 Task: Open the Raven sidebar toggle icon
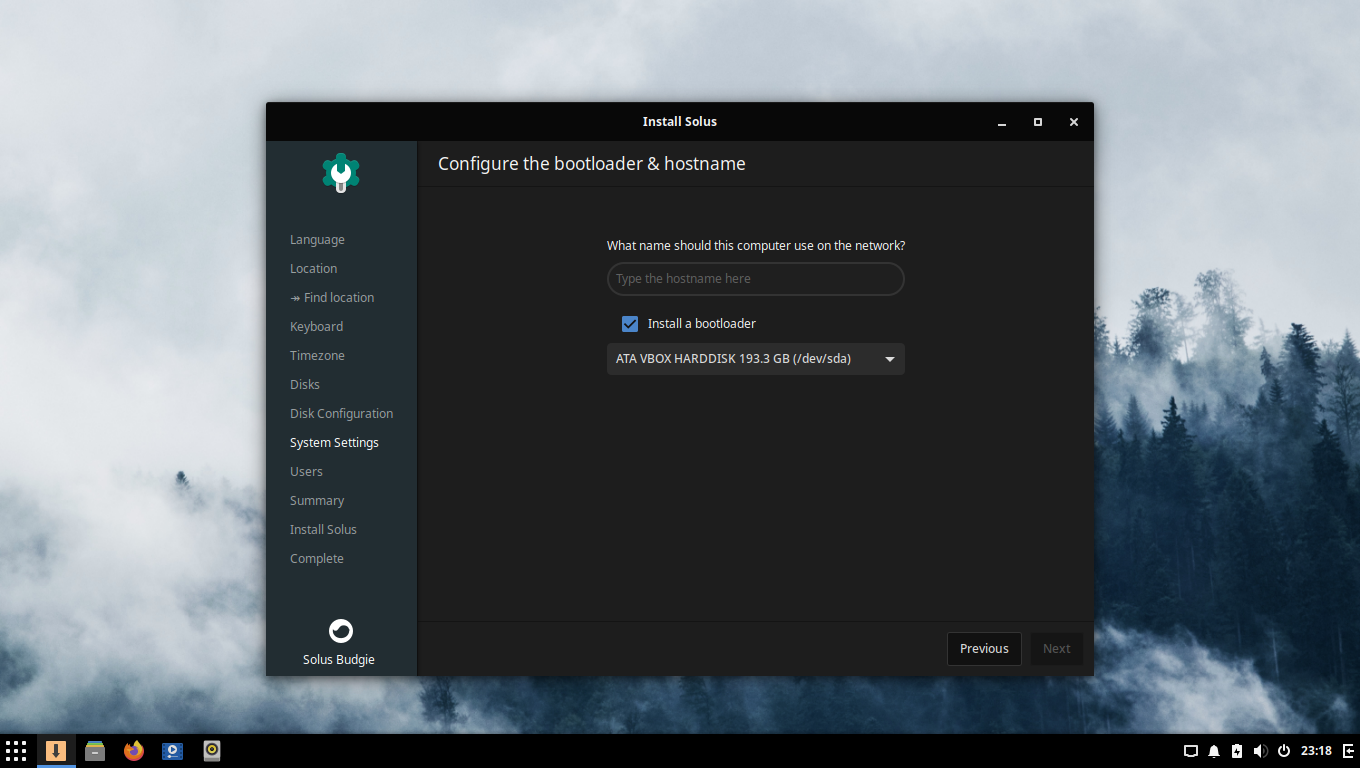point(1348,751)
